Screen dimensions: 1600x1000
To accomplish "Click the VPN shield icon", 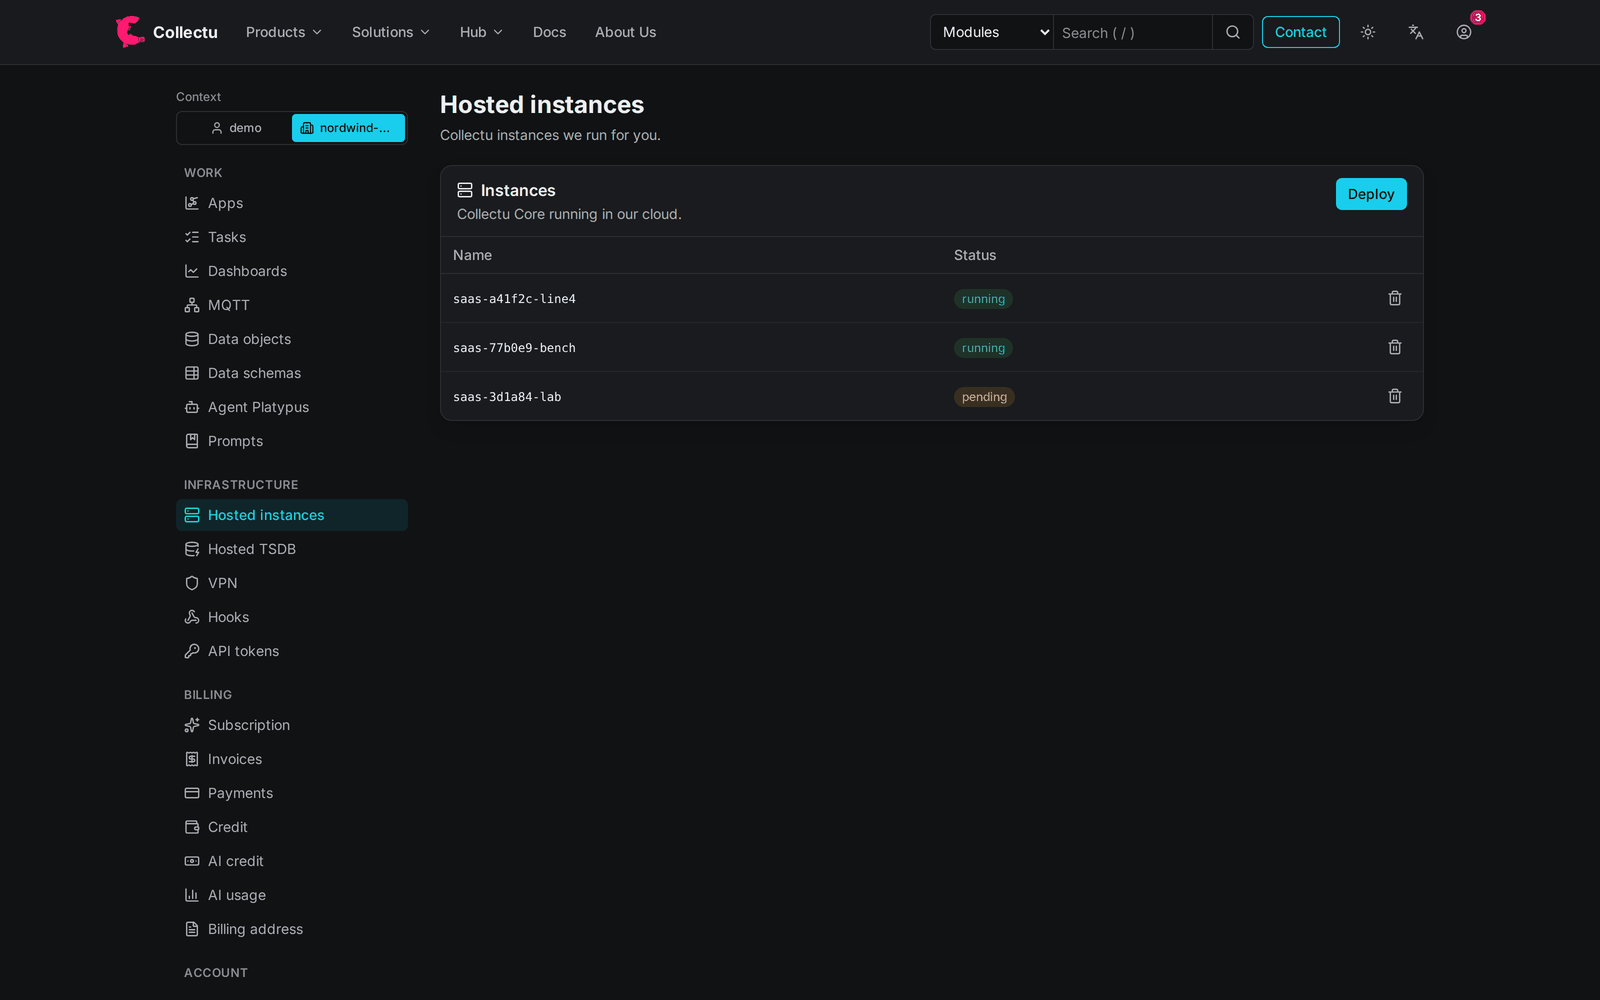I will pyautogui.click(x=192, y=583).
